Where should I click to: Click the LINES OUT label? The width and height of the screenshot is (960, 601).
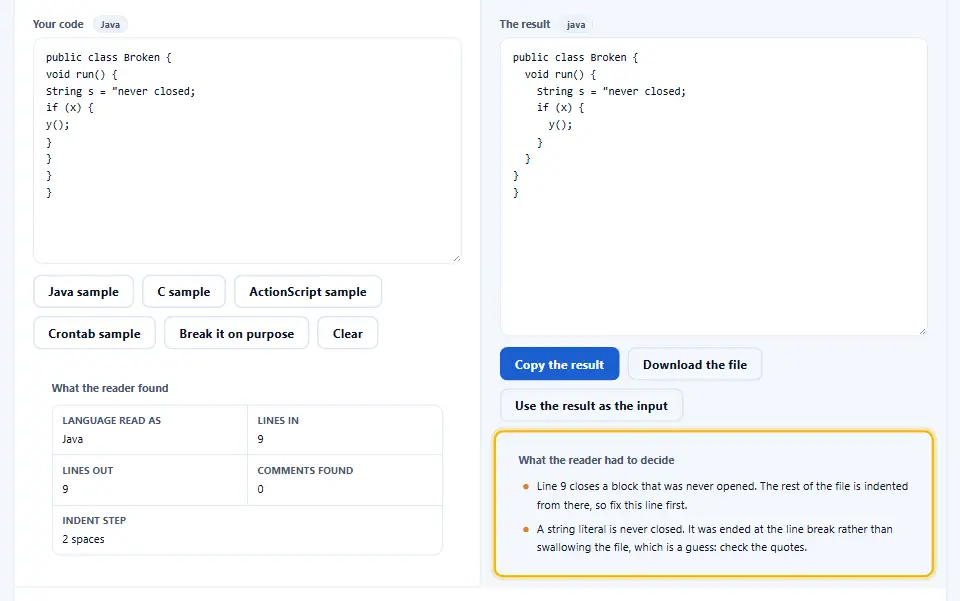(x=88, y=471)
